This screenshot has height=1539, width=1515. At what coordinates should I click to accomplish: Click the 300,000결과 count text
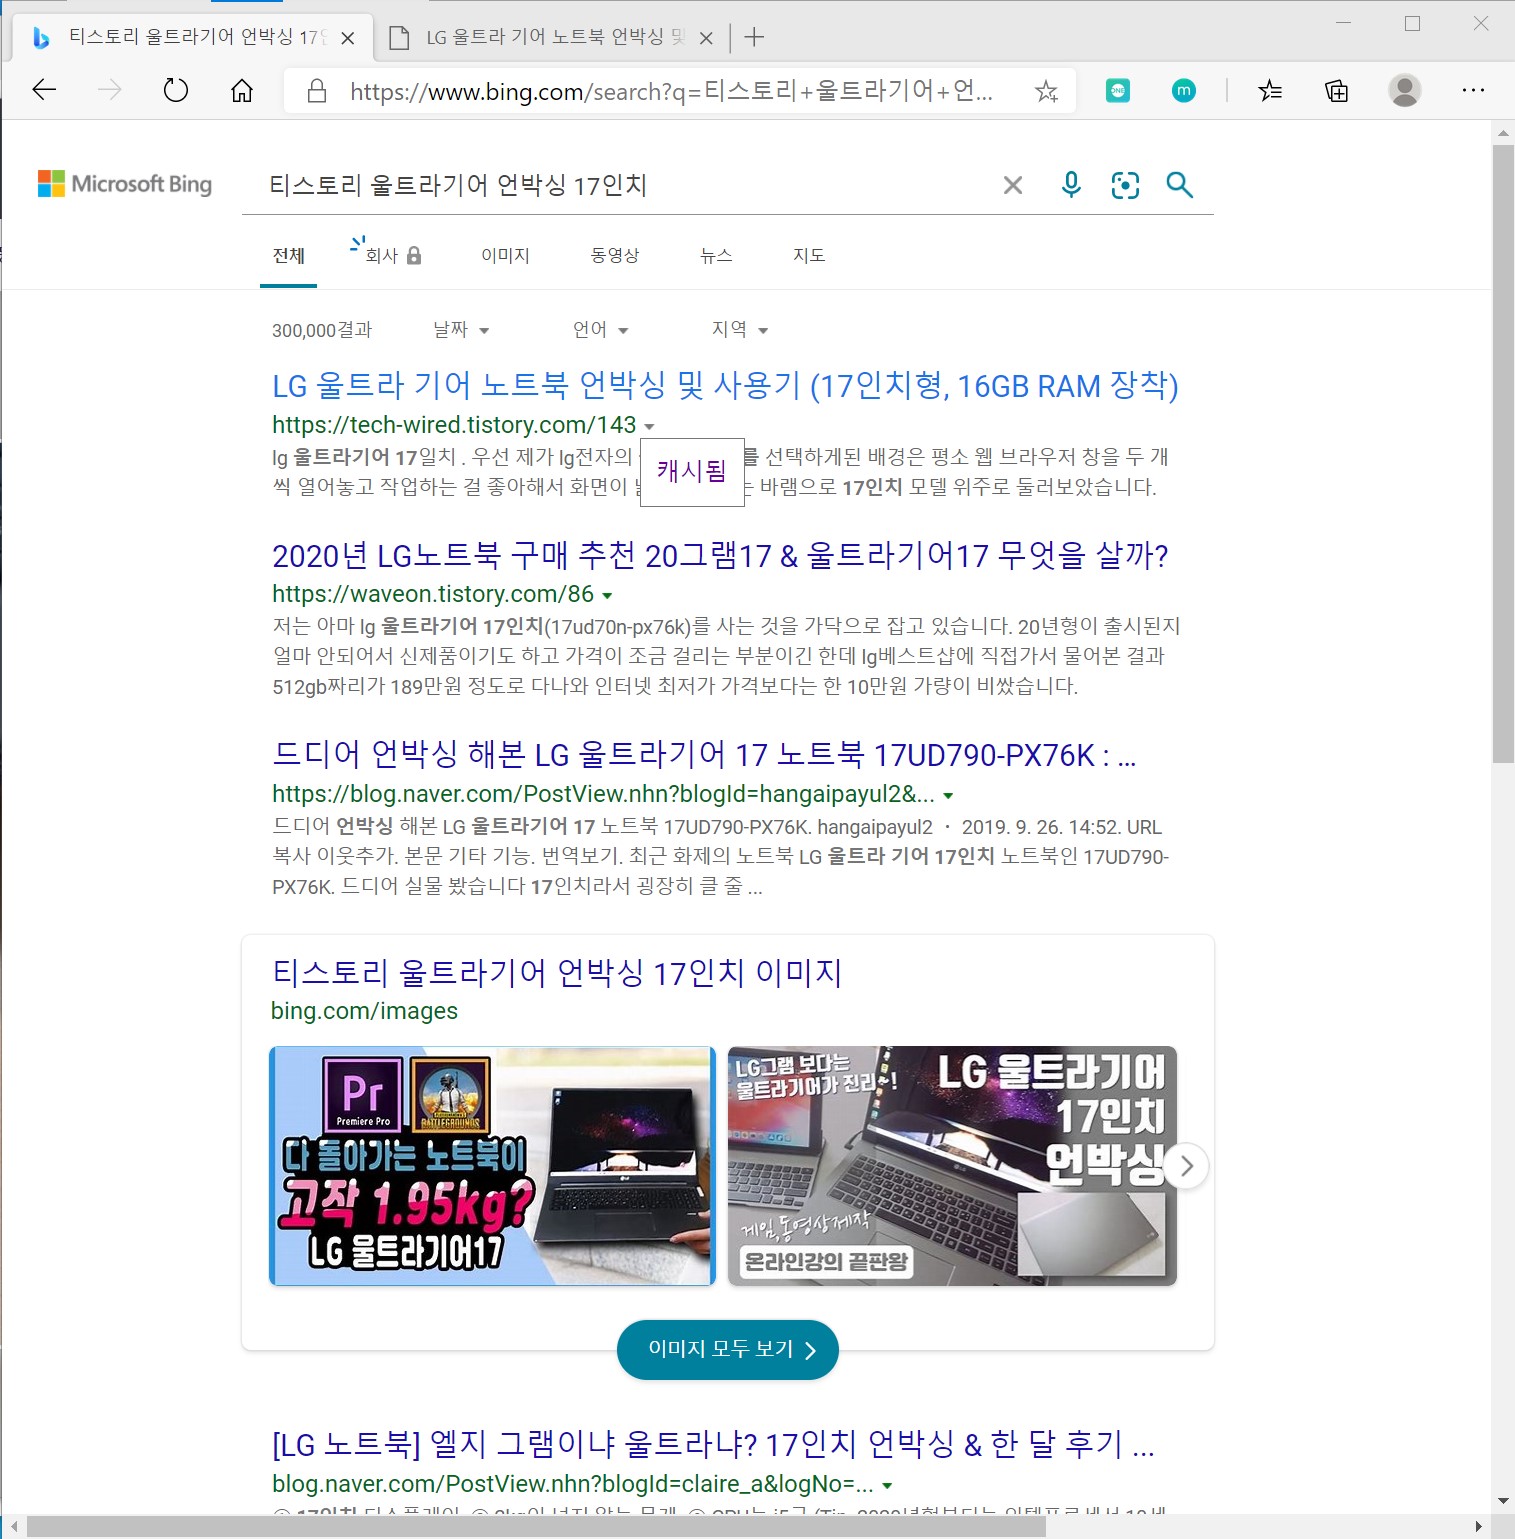[x=322, y=330]
